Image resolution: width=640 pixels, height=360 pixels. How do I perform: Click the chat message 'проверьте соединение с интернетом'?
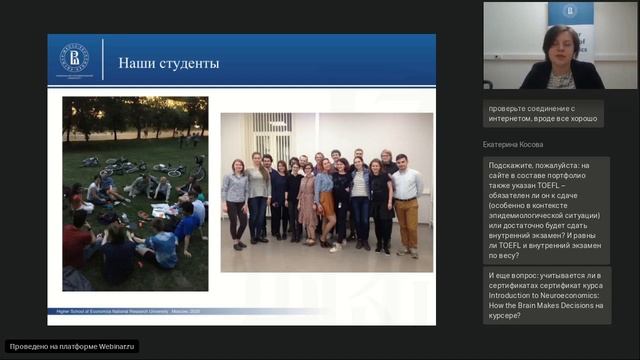[x=543, y=113]
